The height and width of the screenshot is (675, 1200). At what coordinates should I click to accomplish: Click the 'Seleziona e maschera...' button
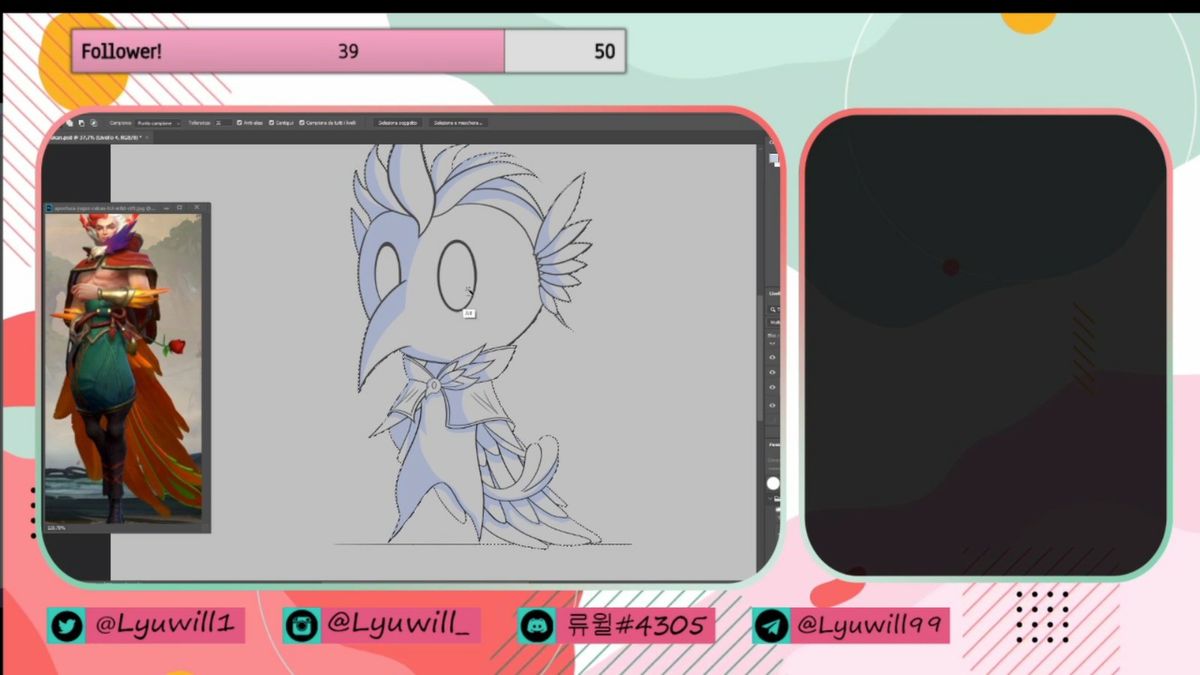pyautogui.click(x=458, y=123)
